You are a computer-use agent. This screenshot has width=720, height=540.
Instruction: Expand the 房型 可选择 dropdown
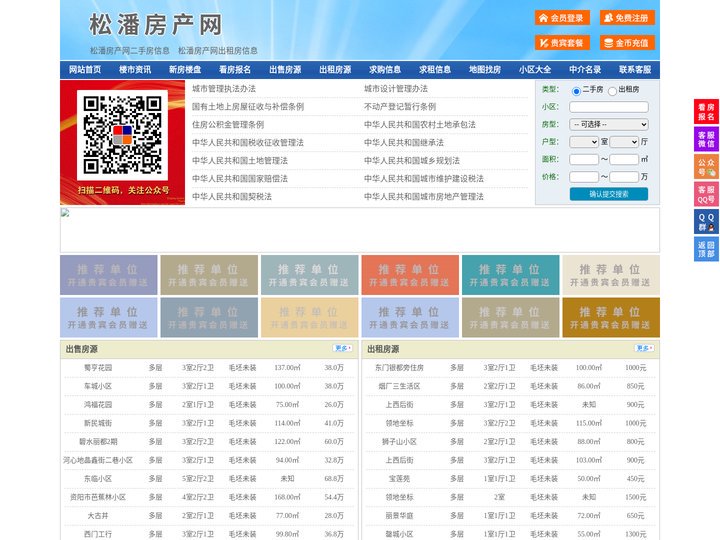pyautogui.click(x=609, y=124)
